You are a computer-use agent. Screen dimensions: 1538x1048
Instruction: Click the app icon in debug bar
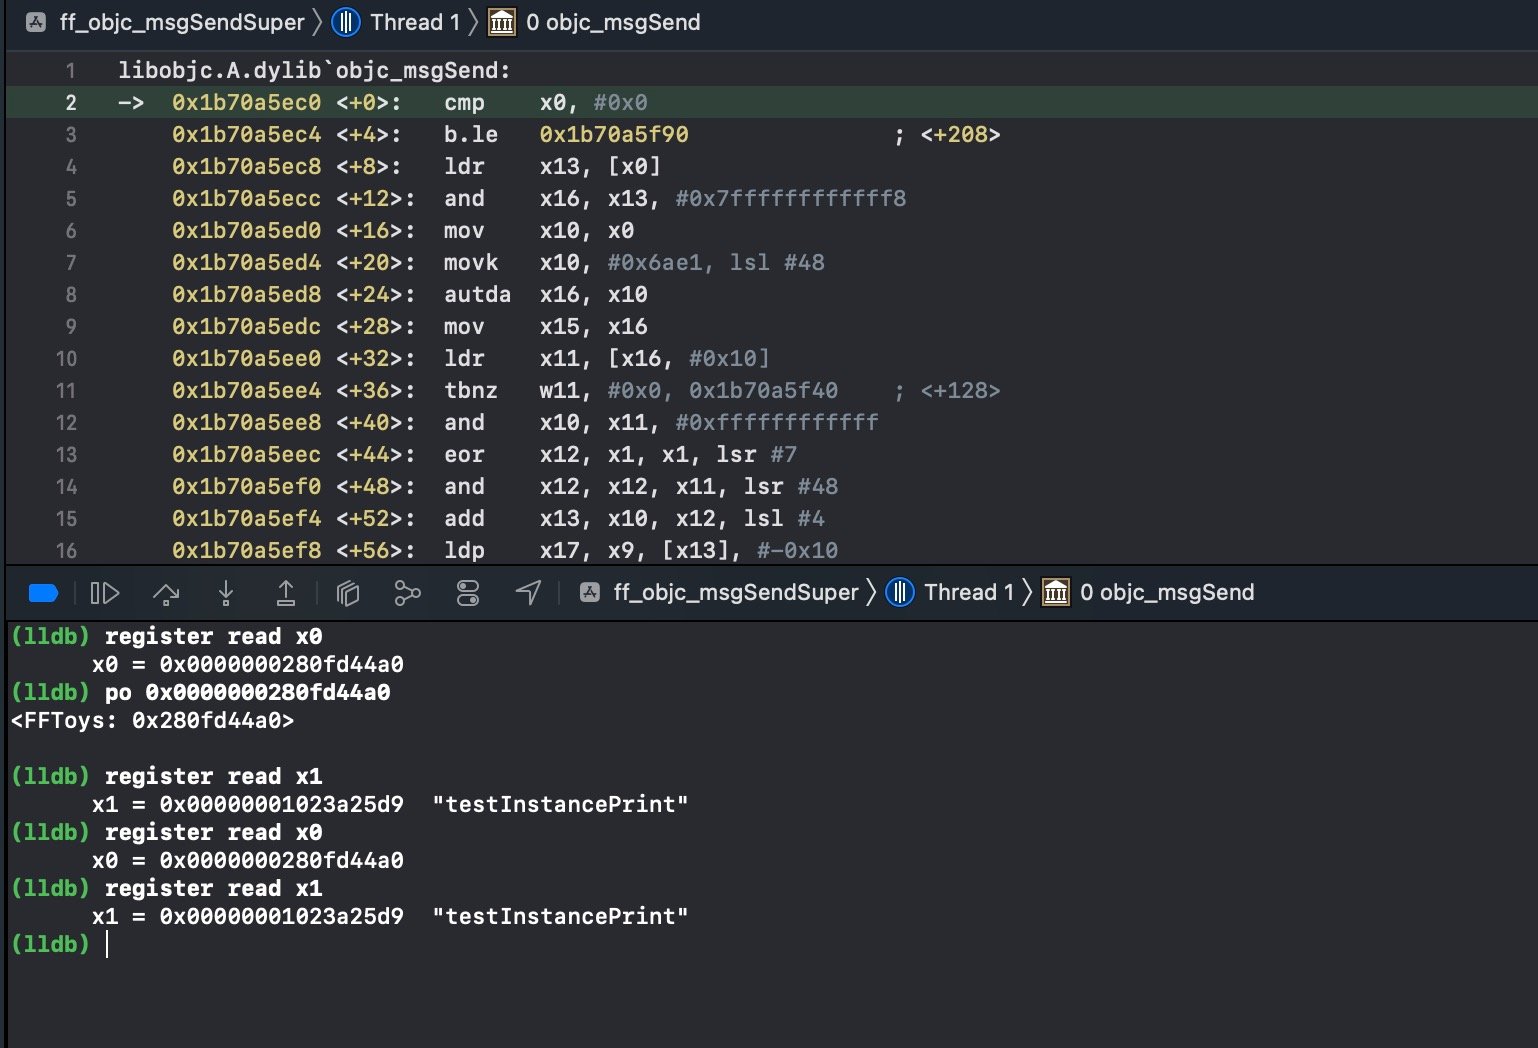[590, 592]
